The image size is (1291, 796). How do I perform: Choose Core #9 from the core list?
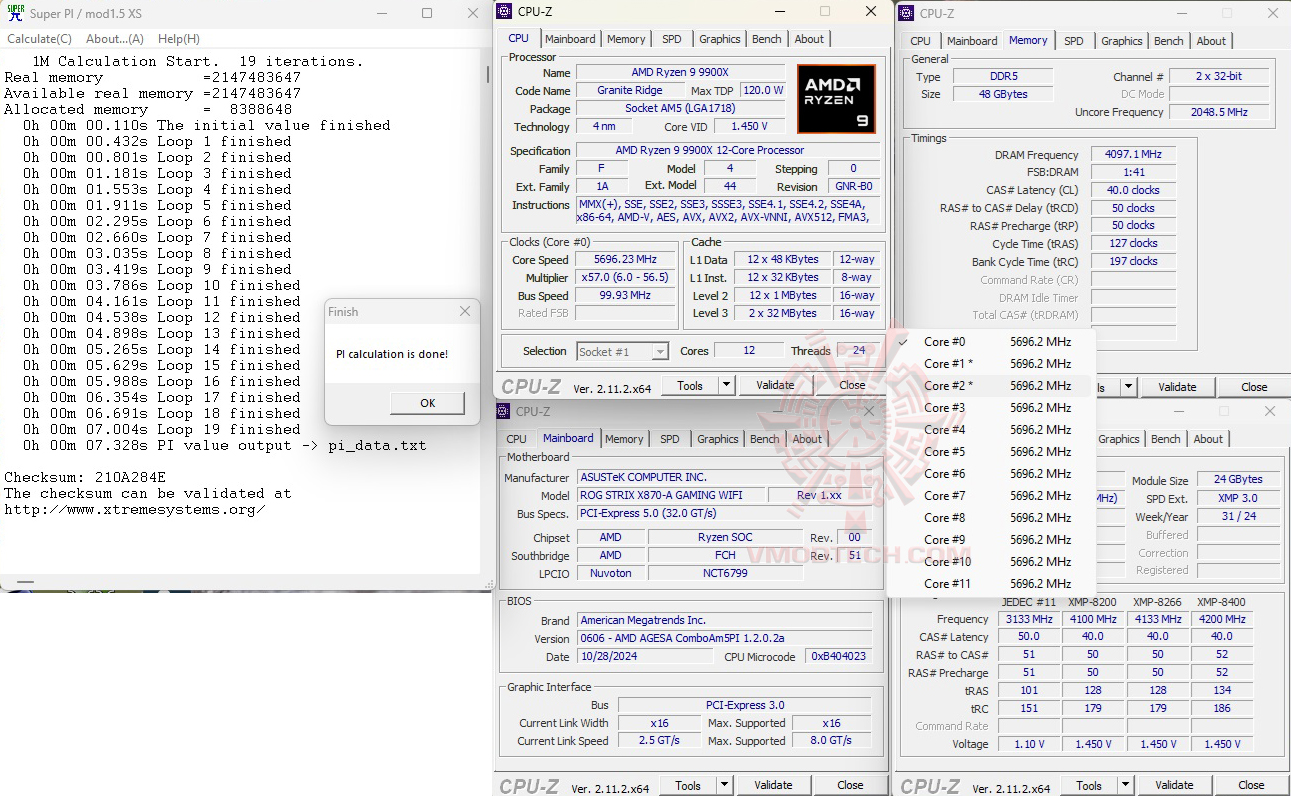991,540
